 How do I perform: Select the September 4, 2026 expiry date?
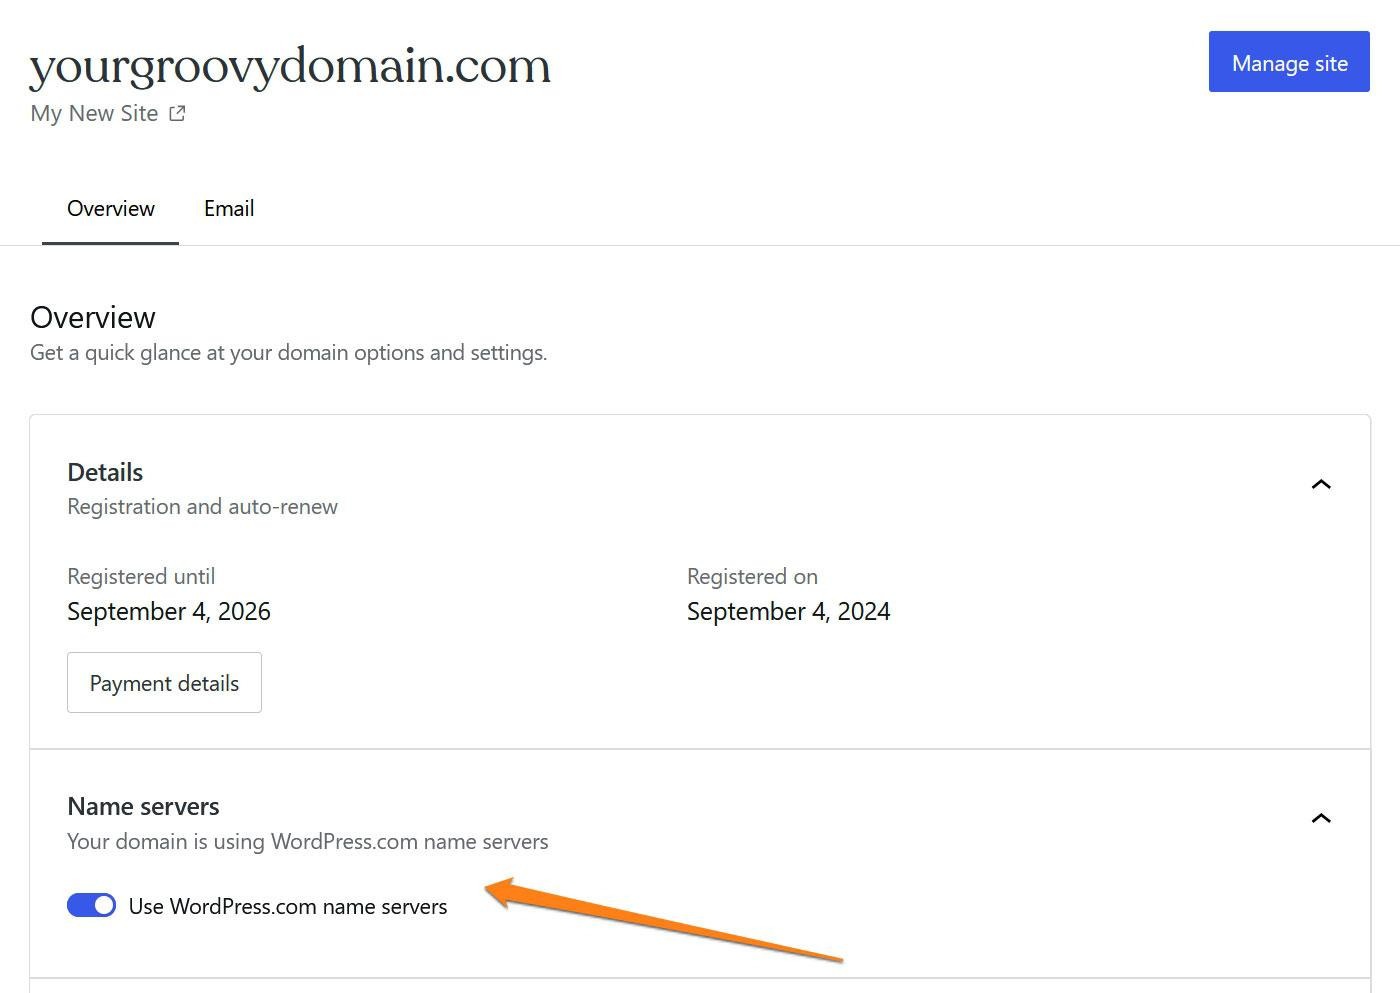(169, 612)
